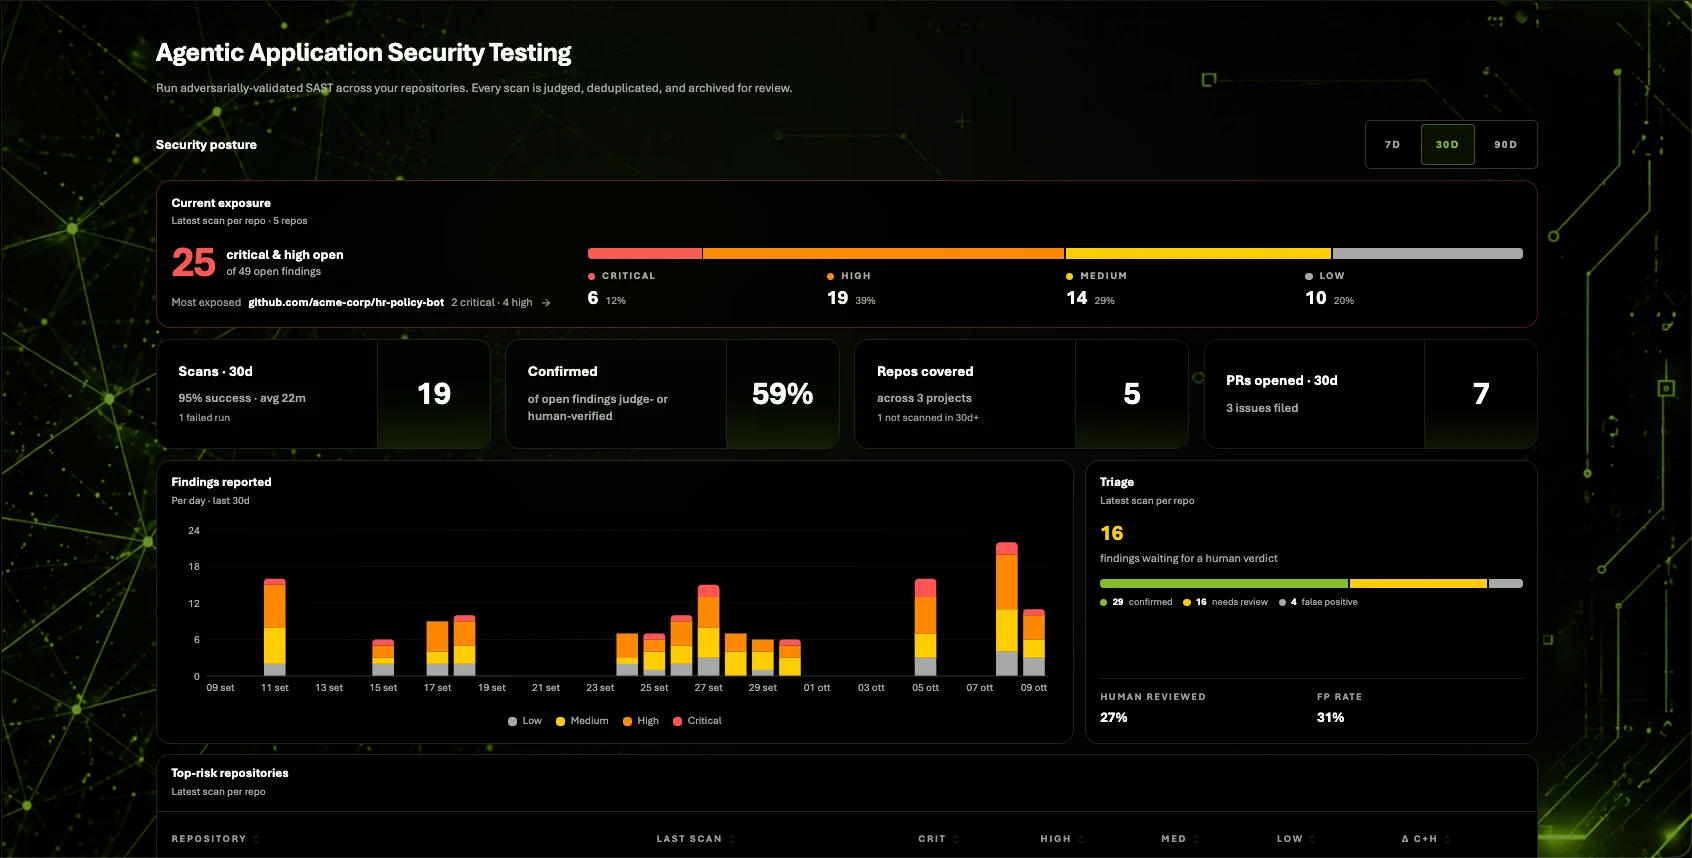The height and width of the screenshot is (858, 1692).
Task: Open the Scans 30d card
Action: click(324, 394)
